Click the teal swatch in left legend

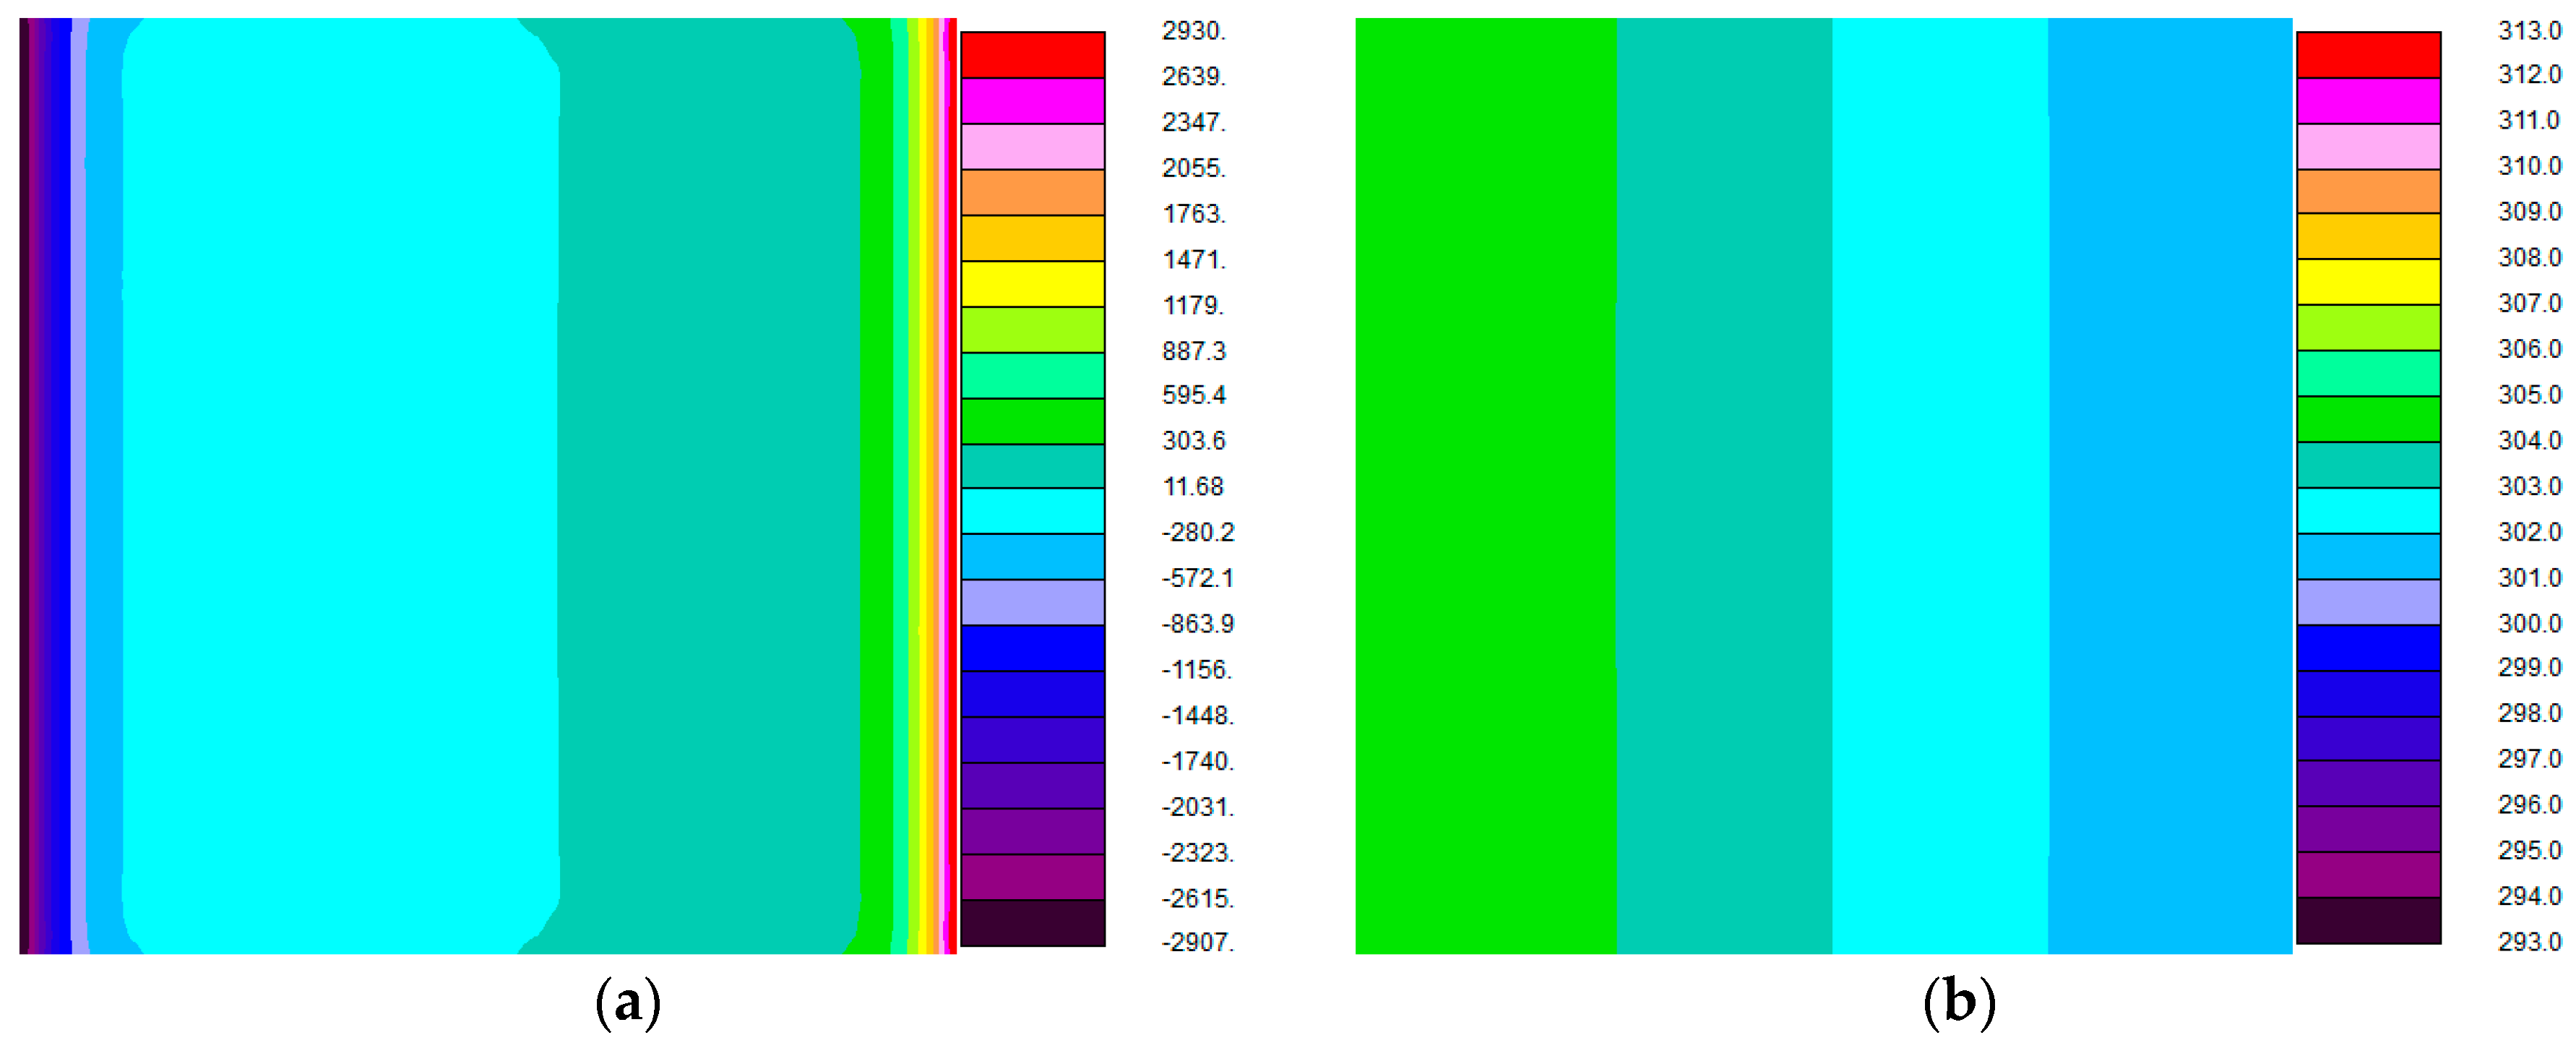tap(1032, 466)
